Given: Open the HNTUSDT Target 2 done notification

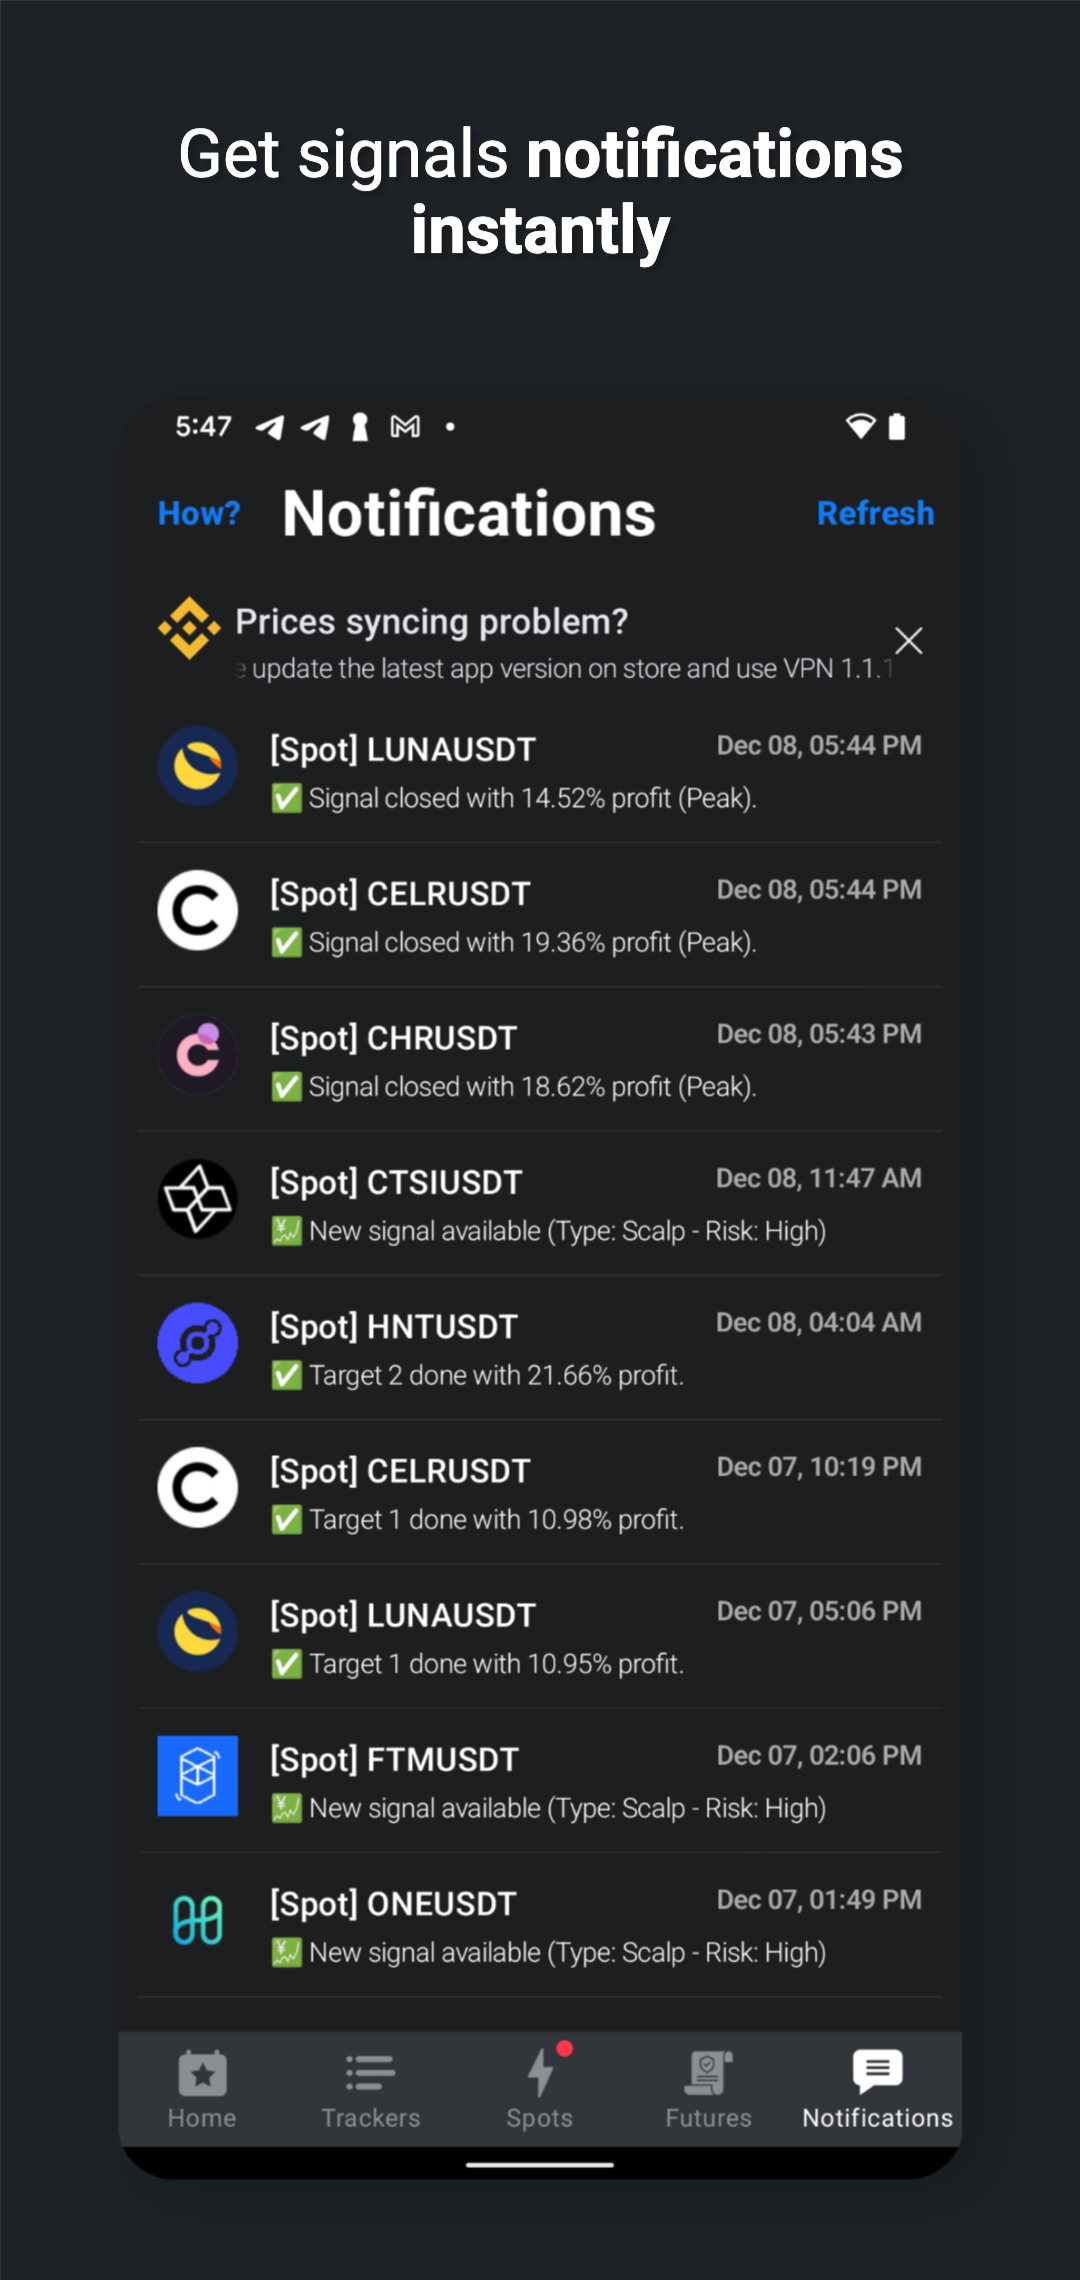Looking at the screenshot, I should (540, 1348).
